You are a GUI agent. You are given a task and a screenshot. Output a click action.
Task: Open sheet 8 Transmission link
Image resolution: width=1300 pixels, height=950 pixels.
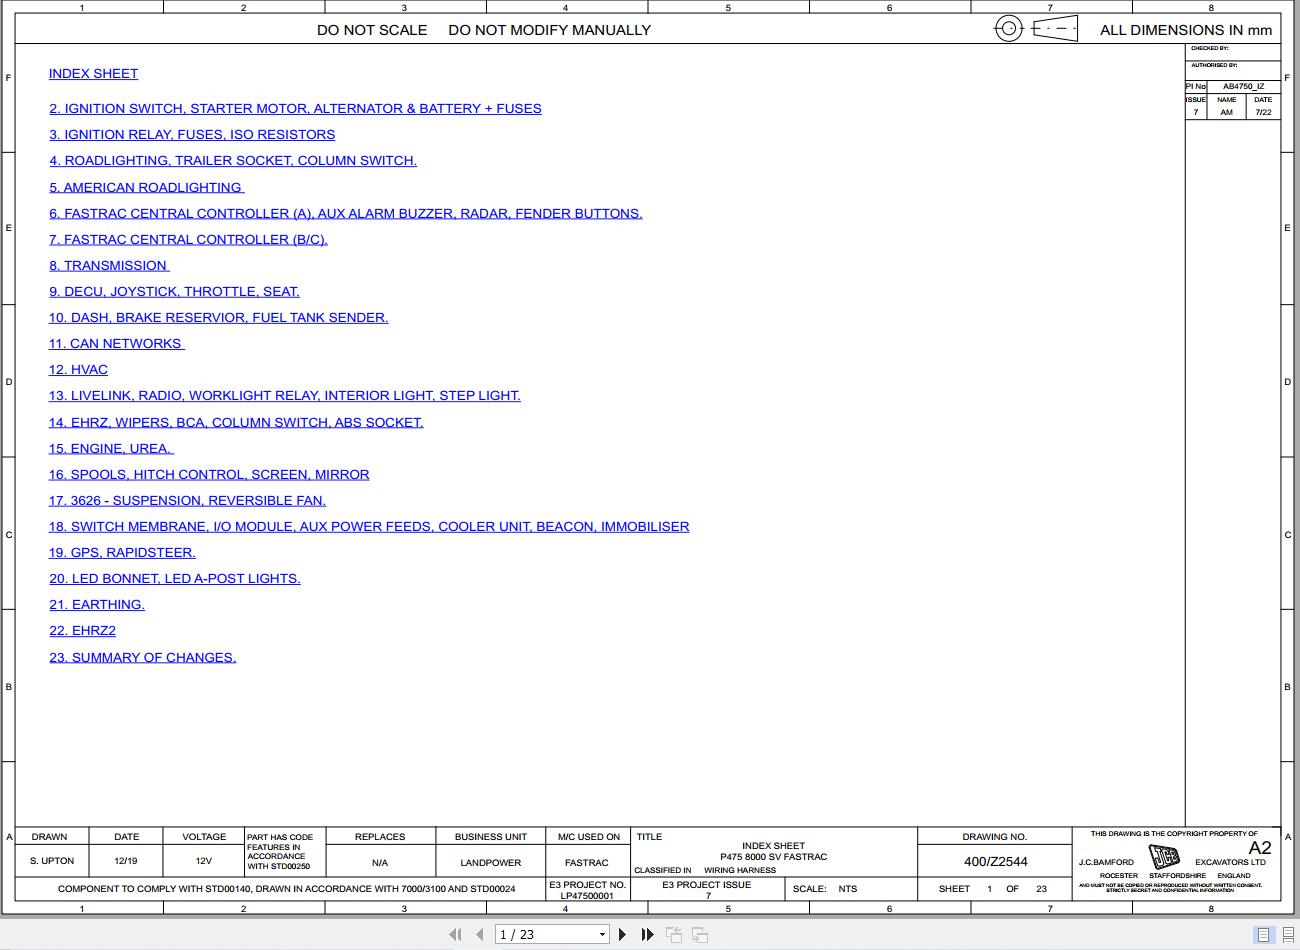click(109, 265)
